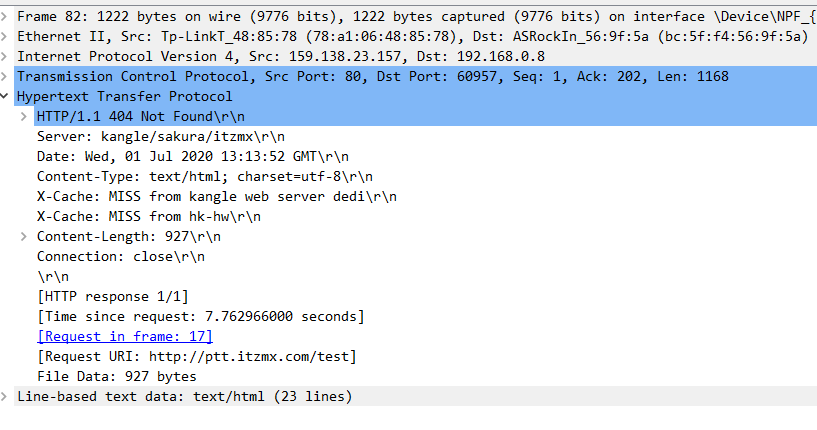Select the Date header line
The height and width of the screenshot is (430, 817).
193,156
